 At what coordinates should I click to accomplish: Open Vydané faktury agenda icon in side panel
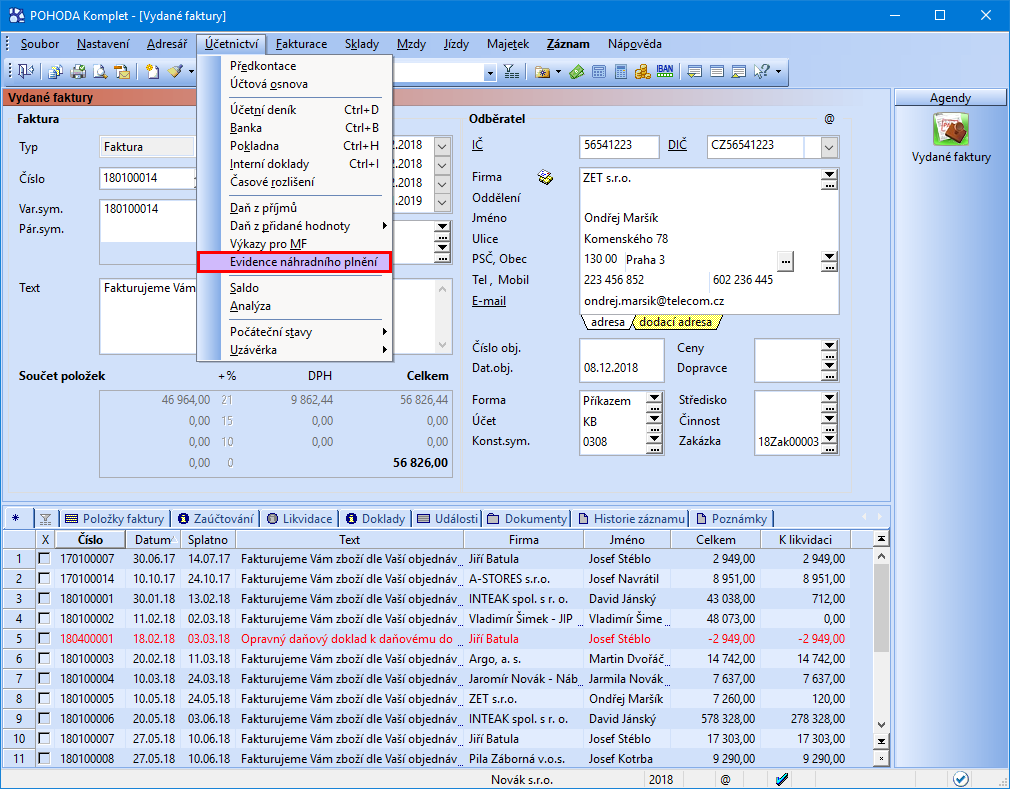click(951, 131)
